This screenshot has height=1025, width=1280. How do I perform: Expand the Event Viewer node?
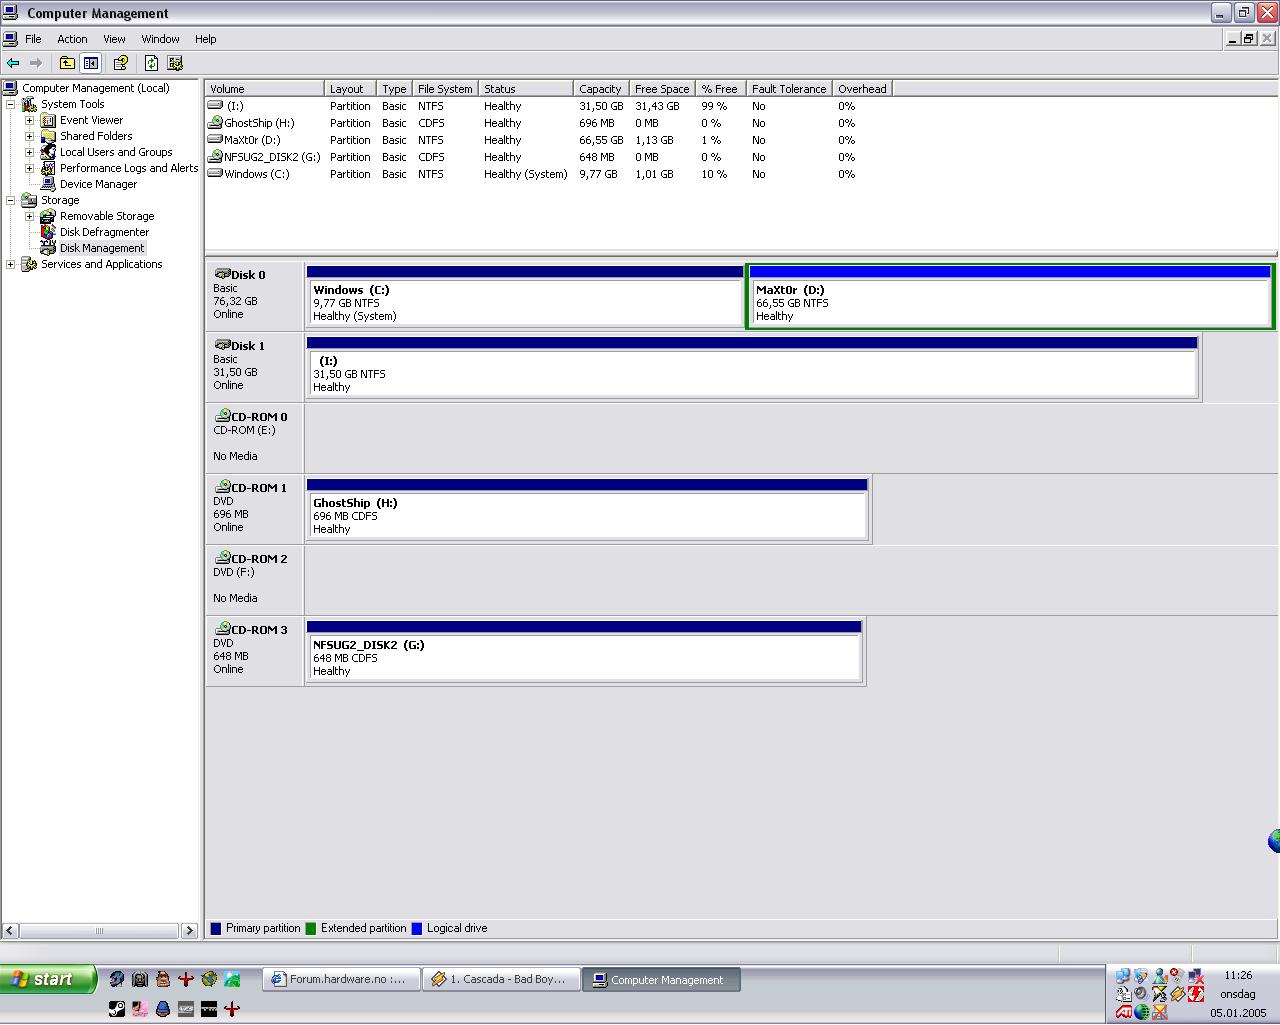pyautogui.click(x=29, y=120)
